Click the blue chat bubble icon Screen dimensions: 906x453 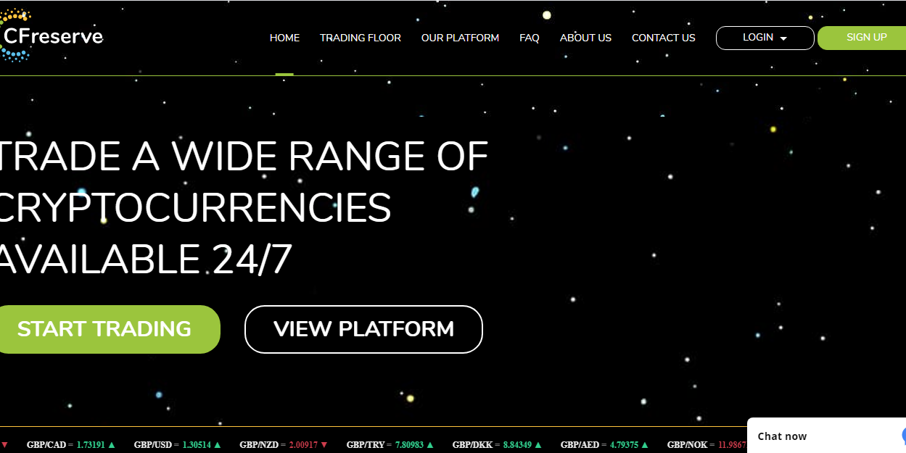(x=902, y=436)
